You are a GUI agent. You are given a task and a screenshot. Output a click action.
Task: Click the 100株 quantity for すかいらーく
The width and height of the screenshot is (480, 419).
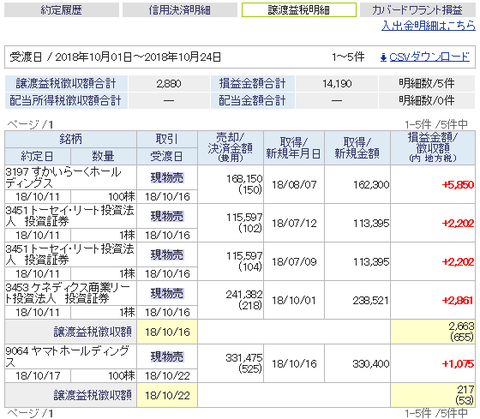[122, 197]
